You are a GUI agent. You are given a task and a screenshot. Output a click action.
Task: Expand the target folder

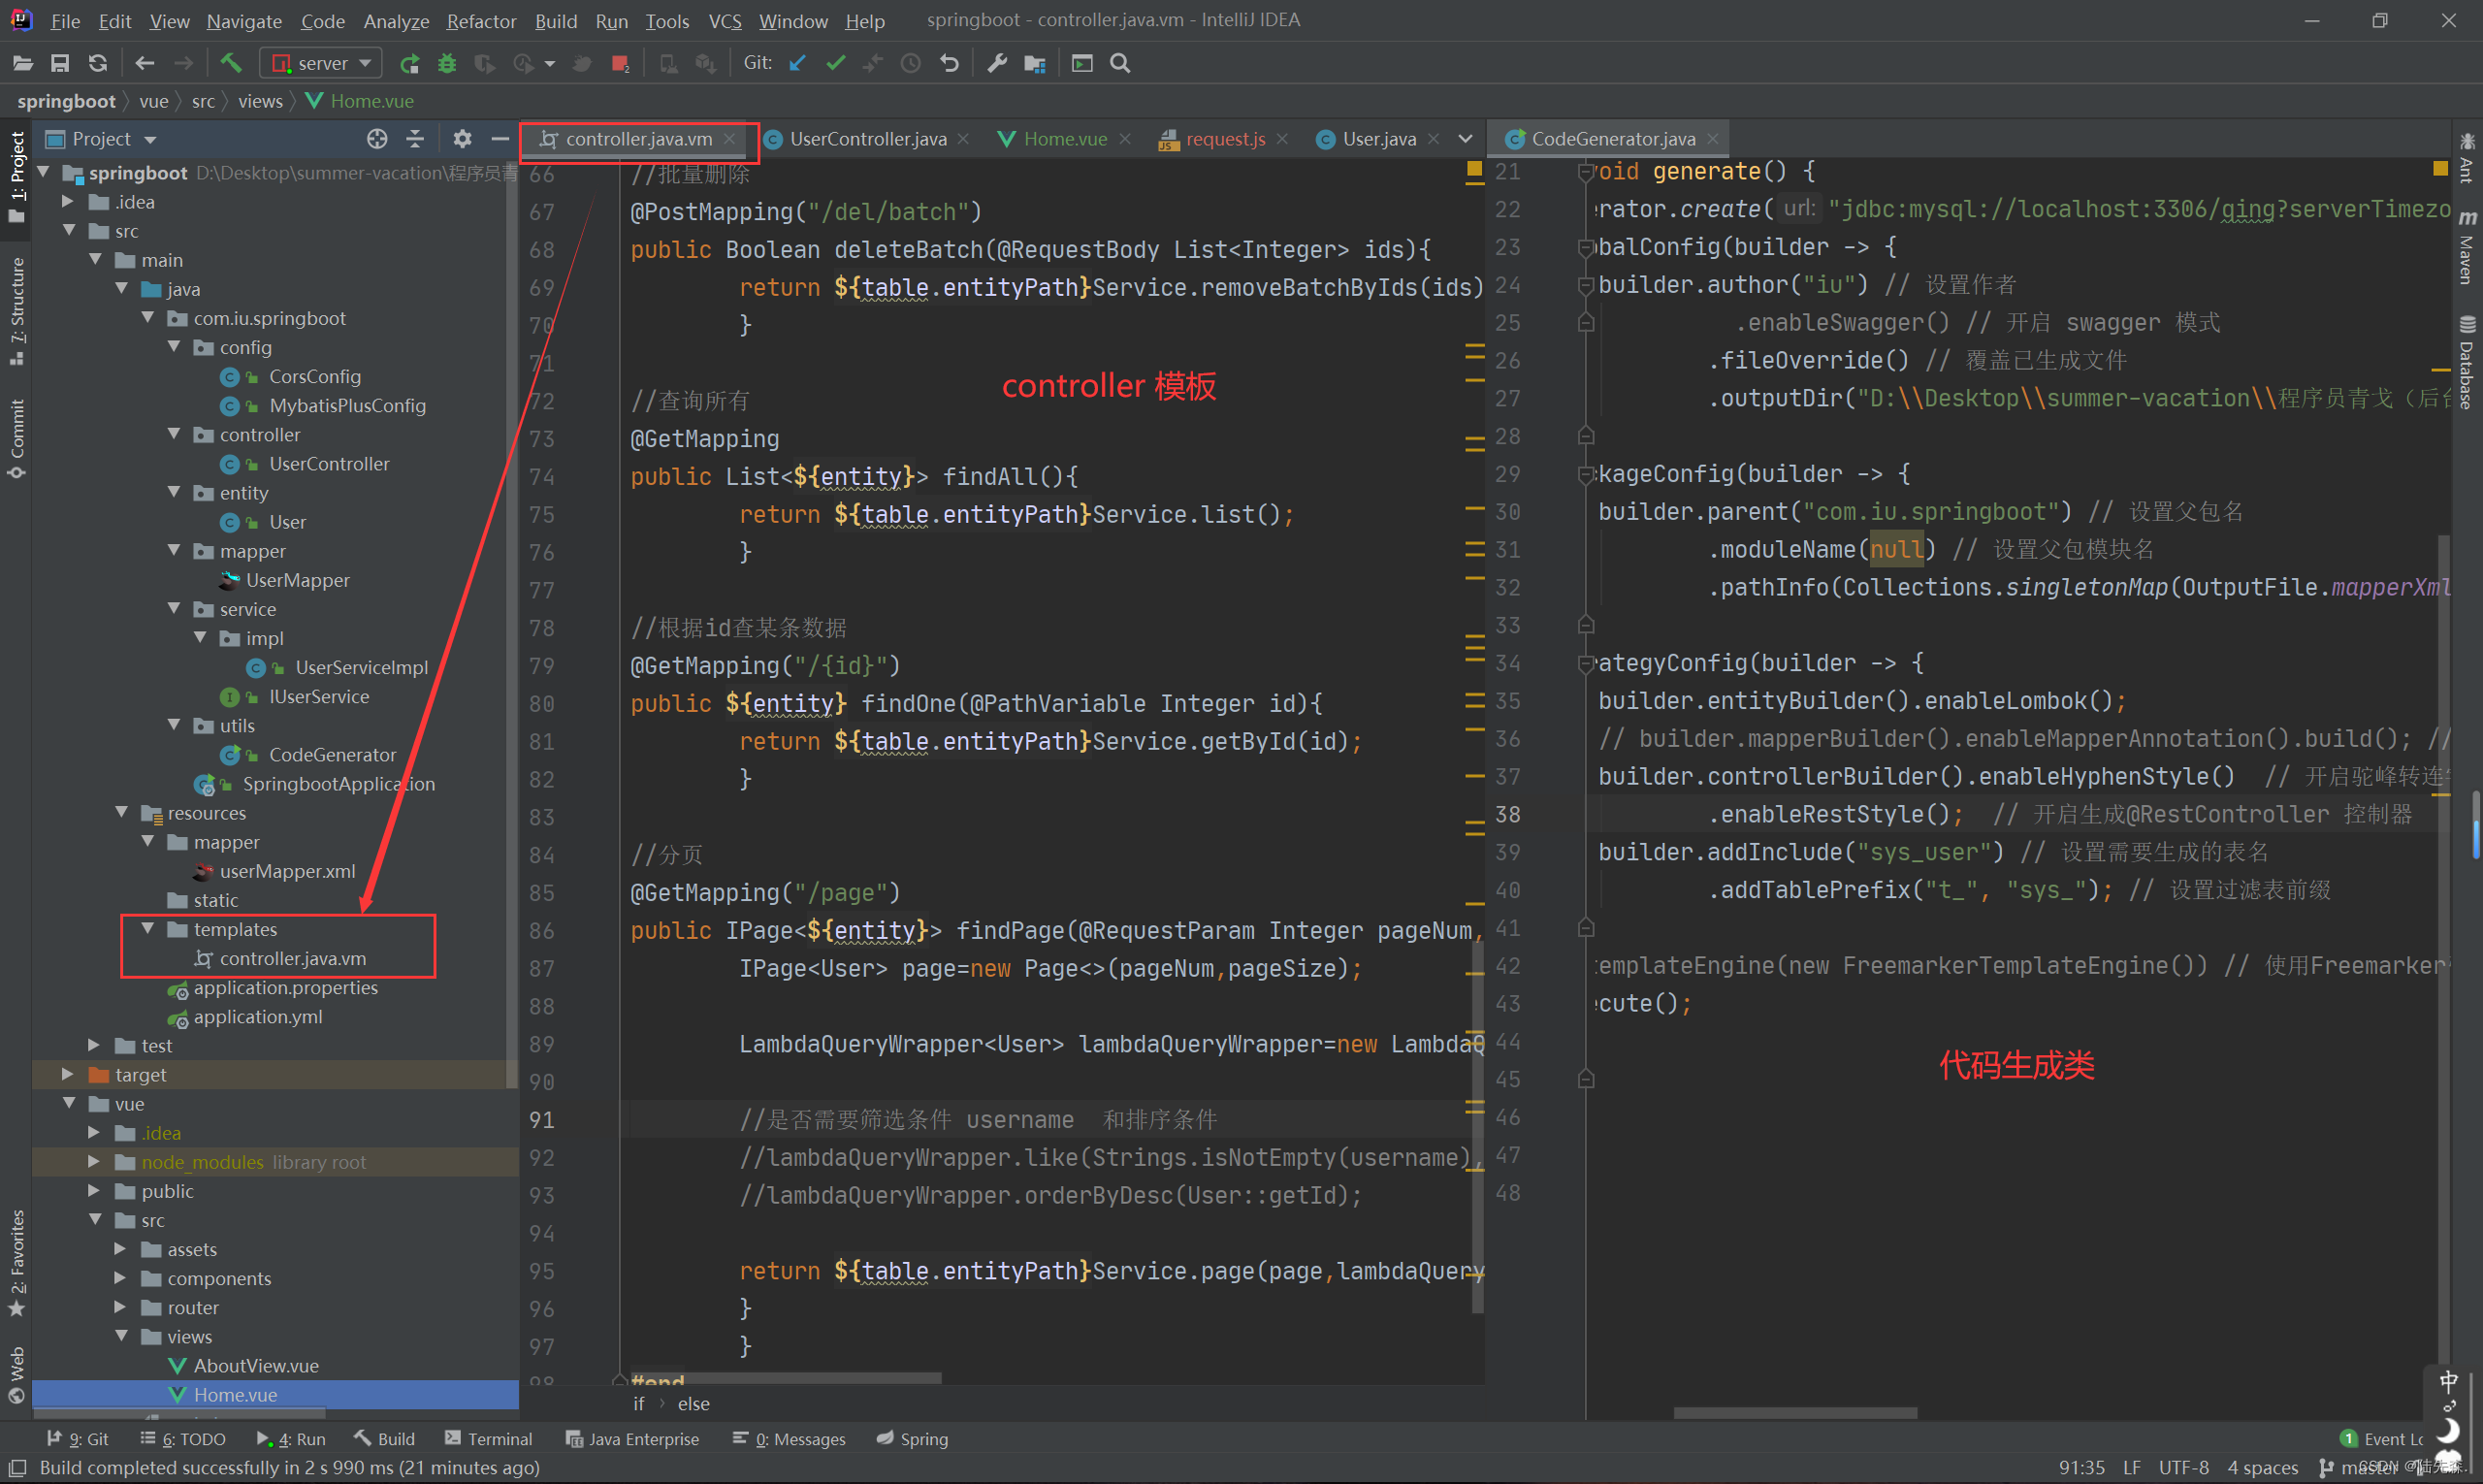click(68, 1074)
